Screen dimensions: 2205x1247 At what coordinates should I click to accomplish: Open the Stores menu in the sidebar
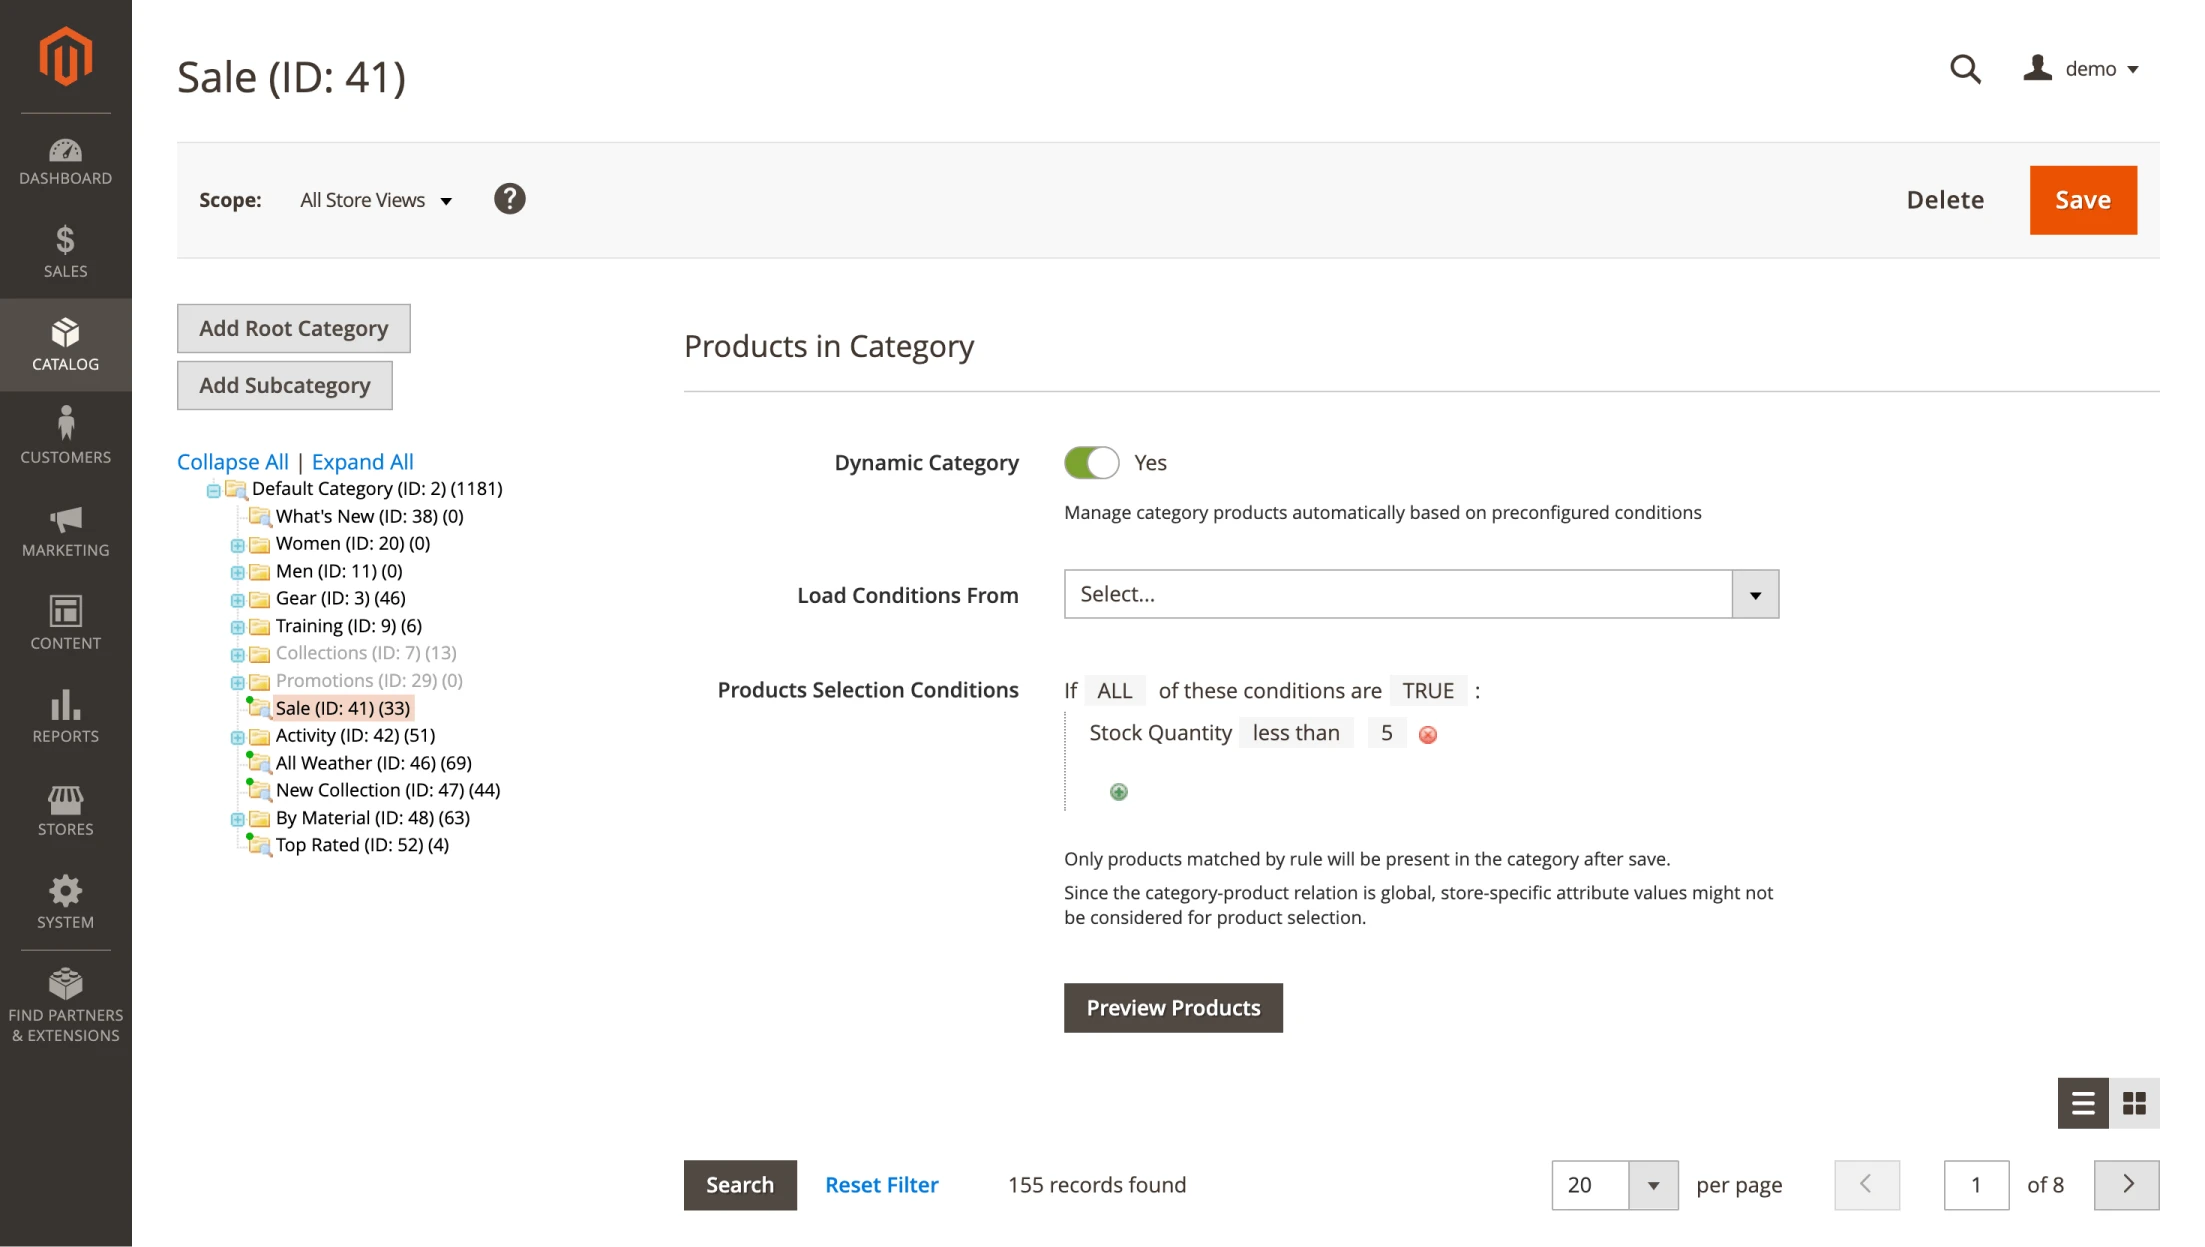point(65,810)
